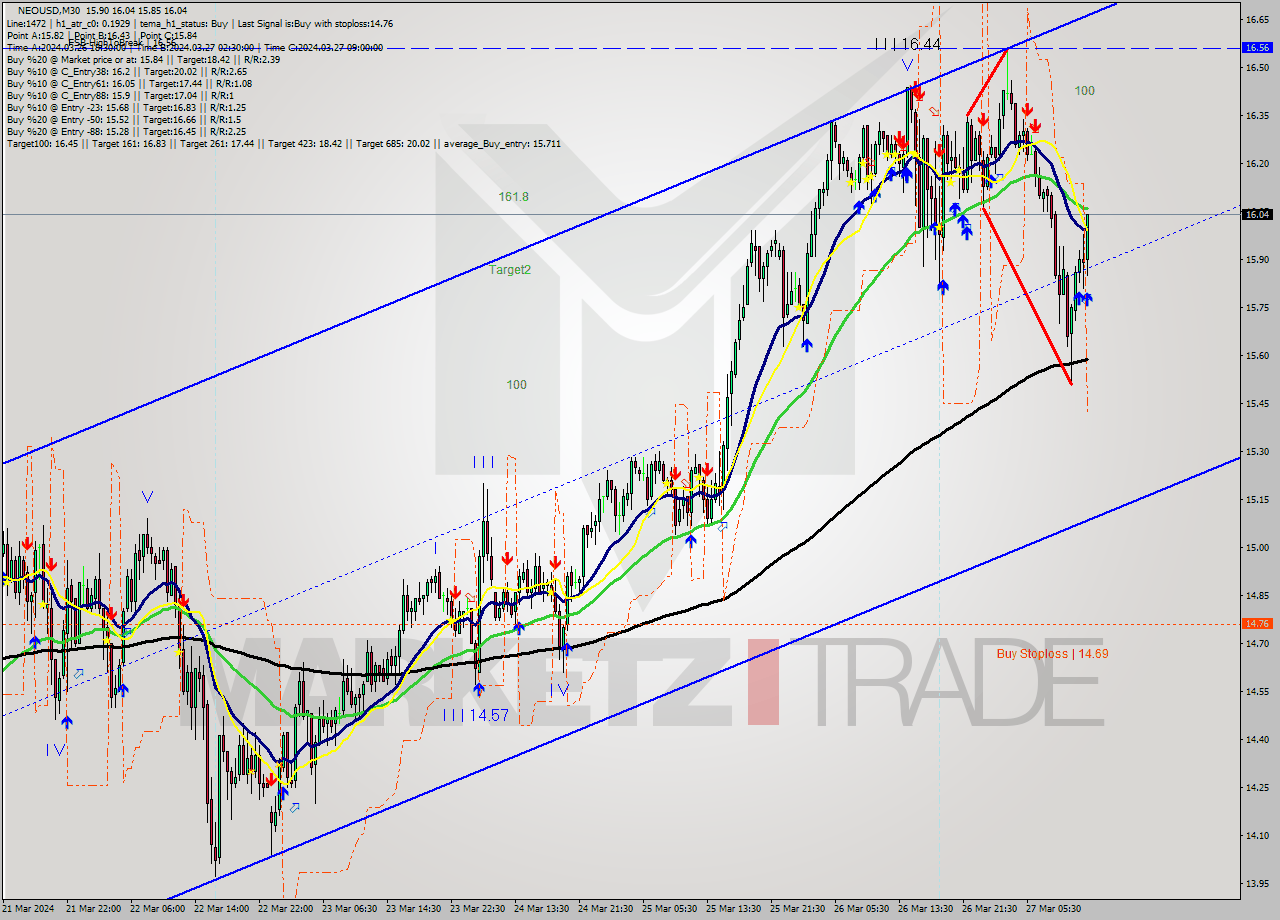Click the 'I I I 16.44' wave label
The height and width of the screenshot is (920, 1280).
(x=907, y=44)
